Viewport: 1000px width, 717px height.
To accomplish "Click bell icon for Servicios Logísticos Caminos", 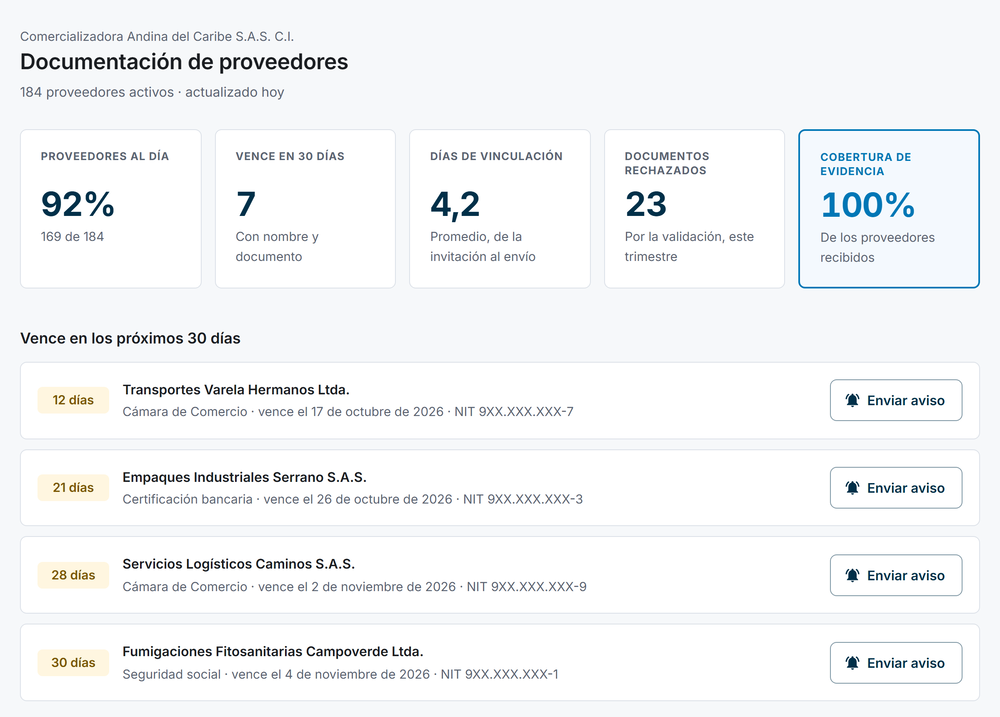I will pyautogui.click(x=852, y=575).
